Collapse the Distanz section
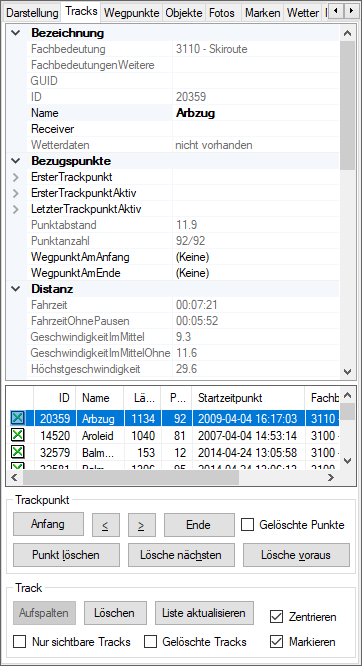The height and width of the screenshot is (666, 362). [15, 289]
